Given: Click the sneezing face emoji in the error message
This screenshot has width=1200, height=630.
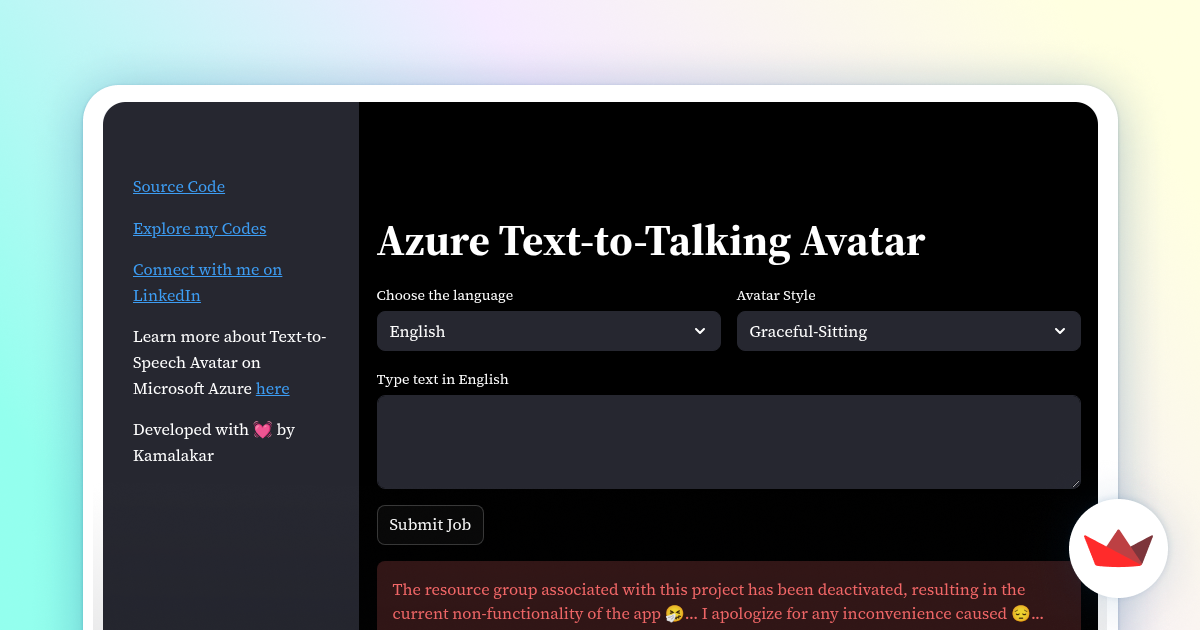Looking at the screenshot, I should [x=675, y=613].
